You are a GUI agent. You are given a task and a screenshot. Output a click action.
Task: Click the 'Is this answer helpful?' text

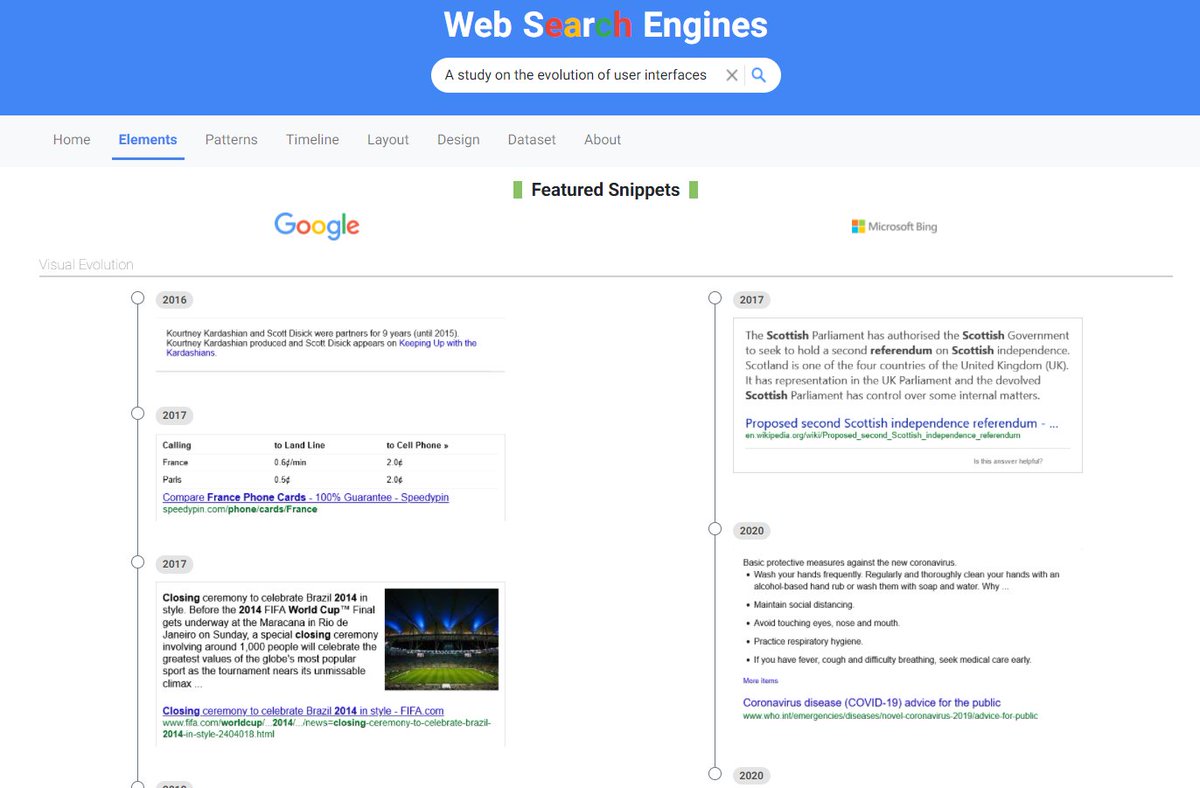1007,461
